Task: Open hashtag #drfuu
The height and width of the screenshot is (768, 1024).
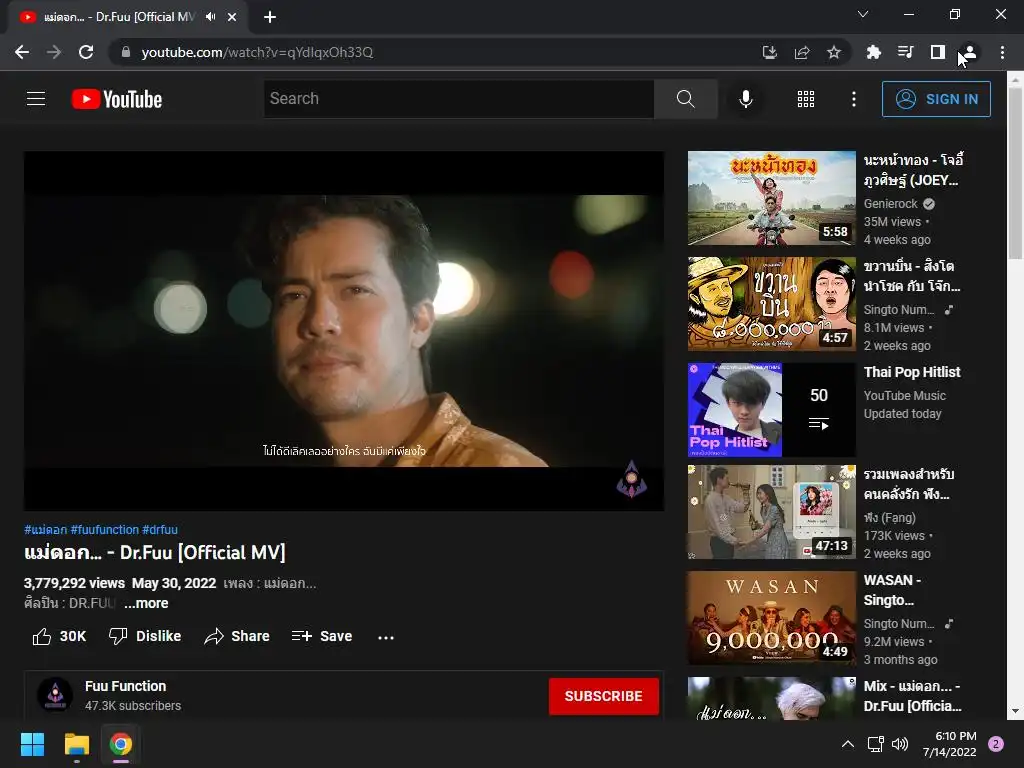Action: click(x=160, y=530)
